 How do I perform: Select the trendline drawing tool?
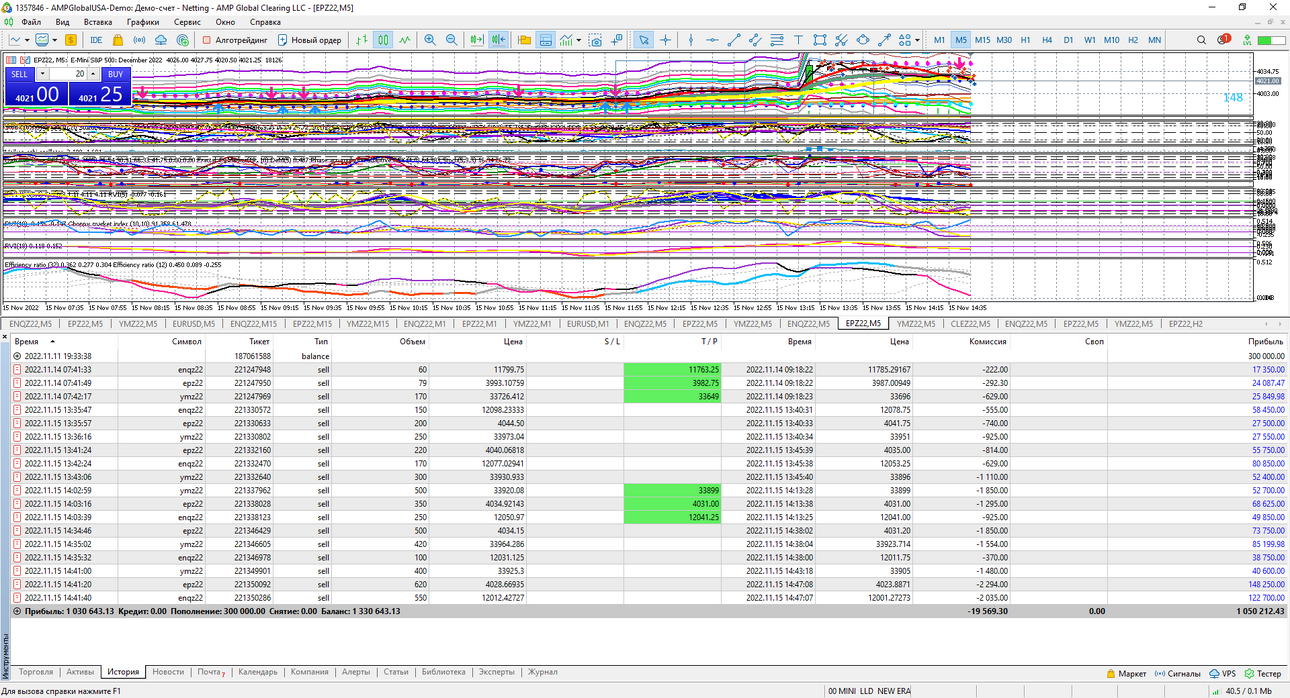pos(734,40)
